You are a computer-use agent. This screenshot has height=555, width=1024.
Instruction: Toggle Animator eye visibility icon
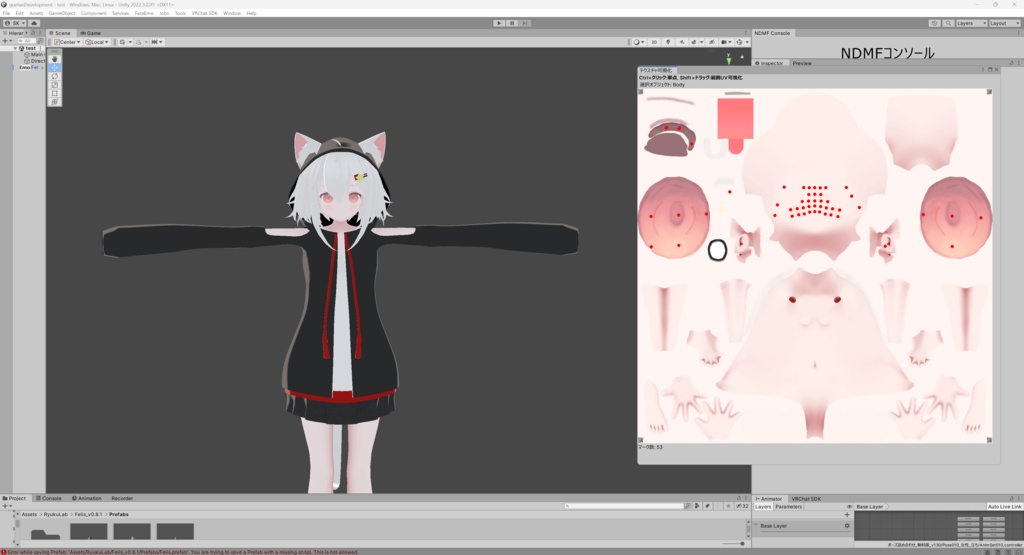849,507
